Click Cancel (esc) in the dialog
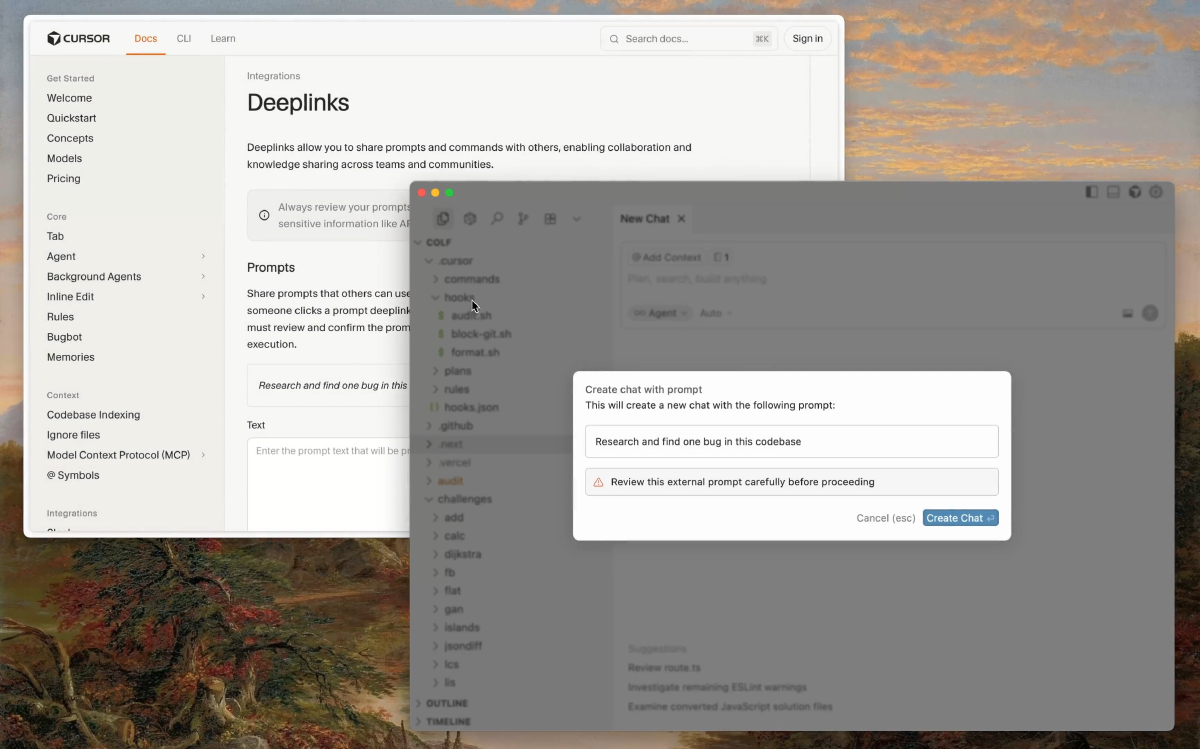The image size is (1200, 749). pyautogui.click(x=885, y=518)
